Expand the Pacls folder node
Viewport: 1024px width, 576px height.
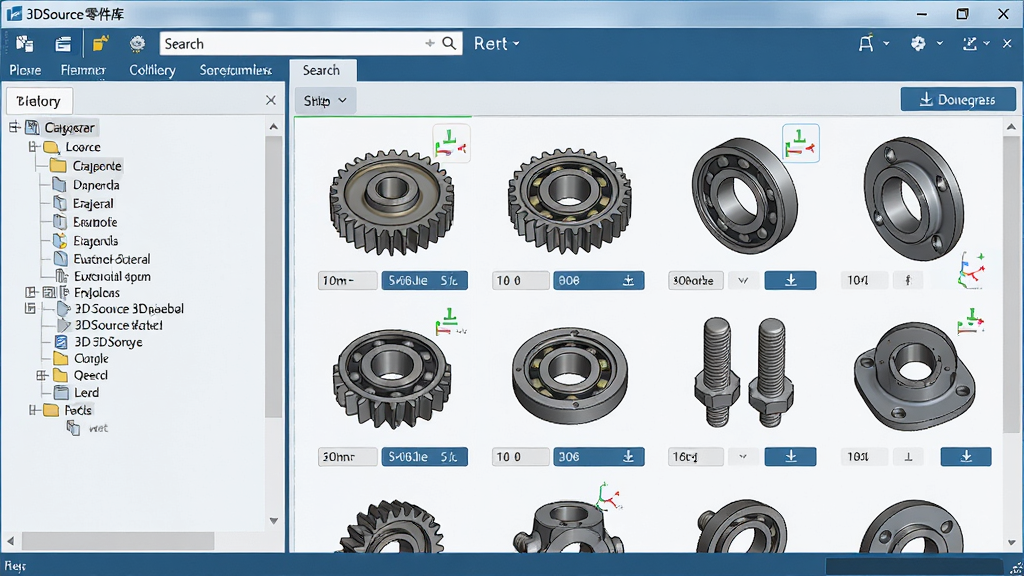(x=34, y=410)
